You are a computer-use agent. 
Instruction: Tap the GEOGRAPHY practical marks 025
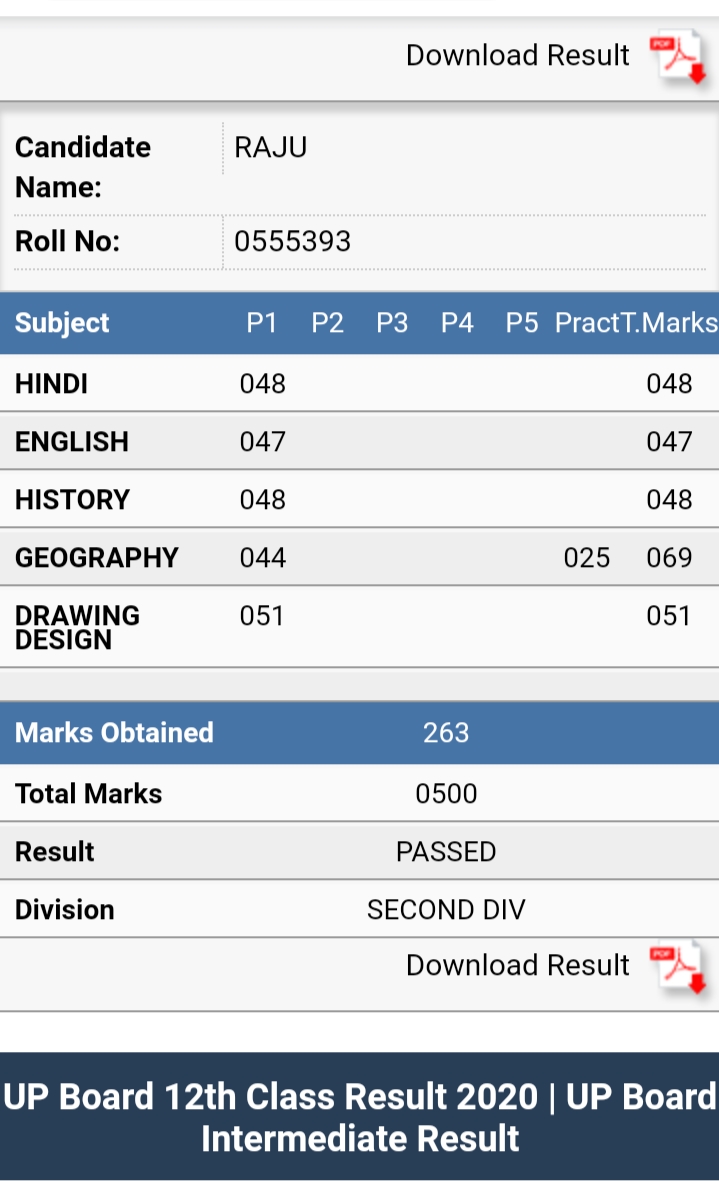click(586, 558)
